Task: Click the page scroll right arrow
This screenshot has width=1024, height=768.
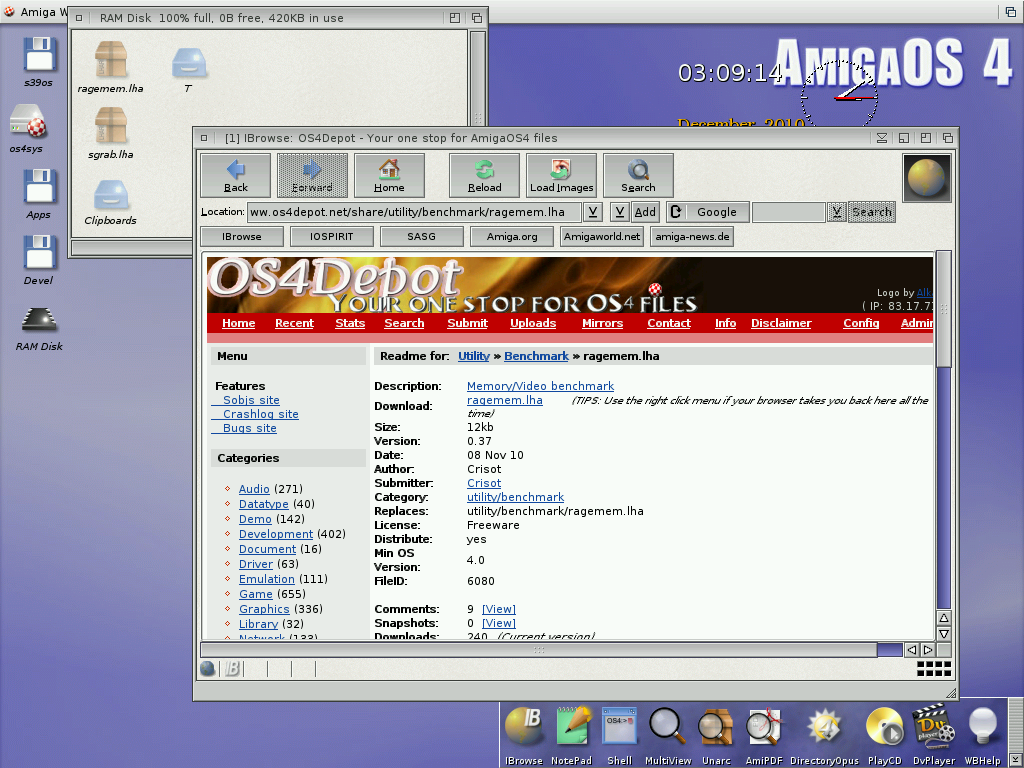Action: point(927,650)
